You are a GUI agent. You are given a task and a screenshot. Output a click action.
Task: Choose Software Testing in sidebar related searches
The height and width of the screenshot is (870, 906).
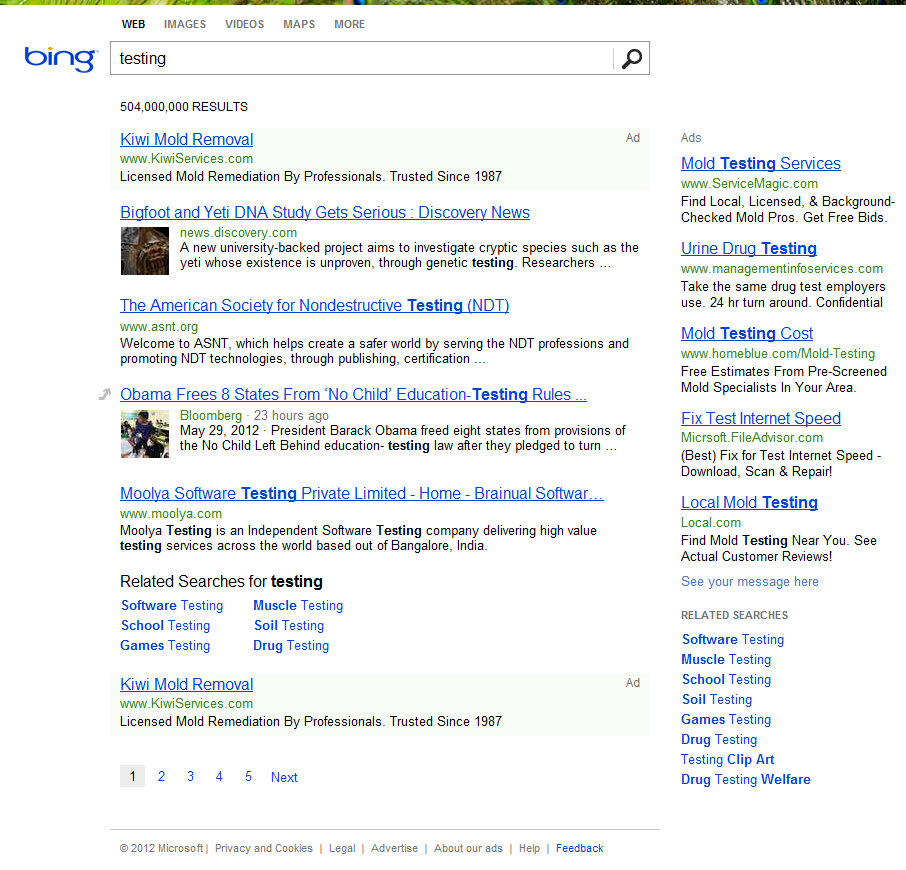coord(733,640)
